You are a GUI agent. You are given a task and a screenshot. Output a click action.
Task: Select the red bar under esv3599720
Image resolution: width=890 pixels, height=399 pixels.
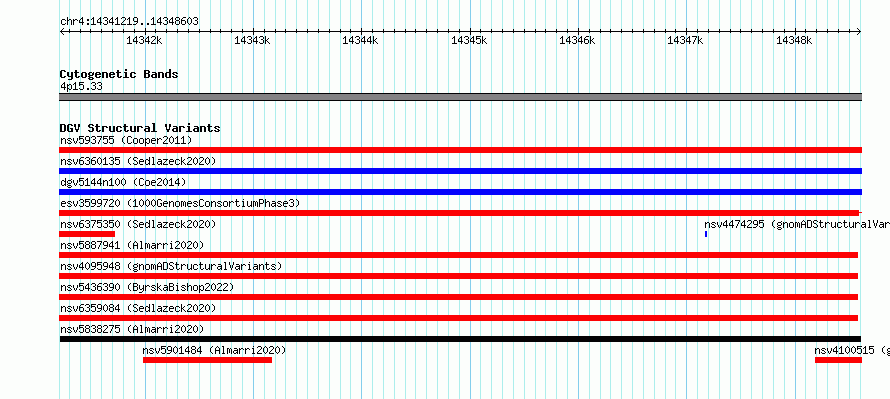point(460,213)
